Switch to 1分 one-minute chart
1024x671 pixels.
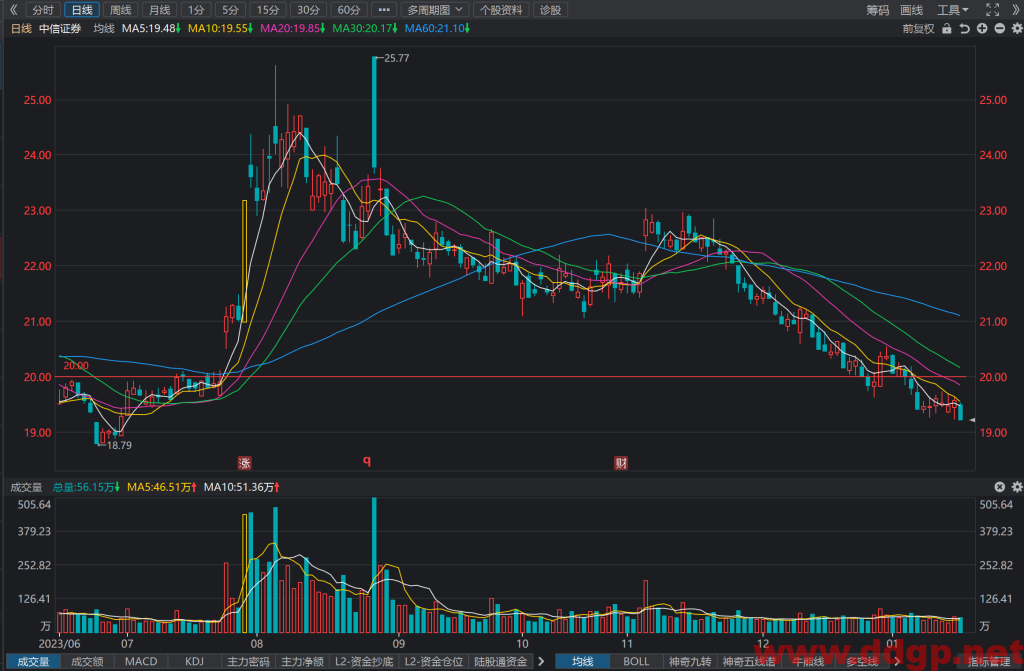pos(196,10)
